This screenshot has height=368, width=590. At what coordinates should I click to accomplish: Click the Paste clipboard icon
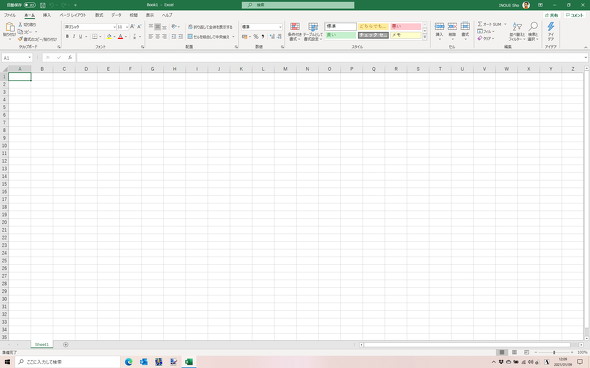tap(10, 27)
